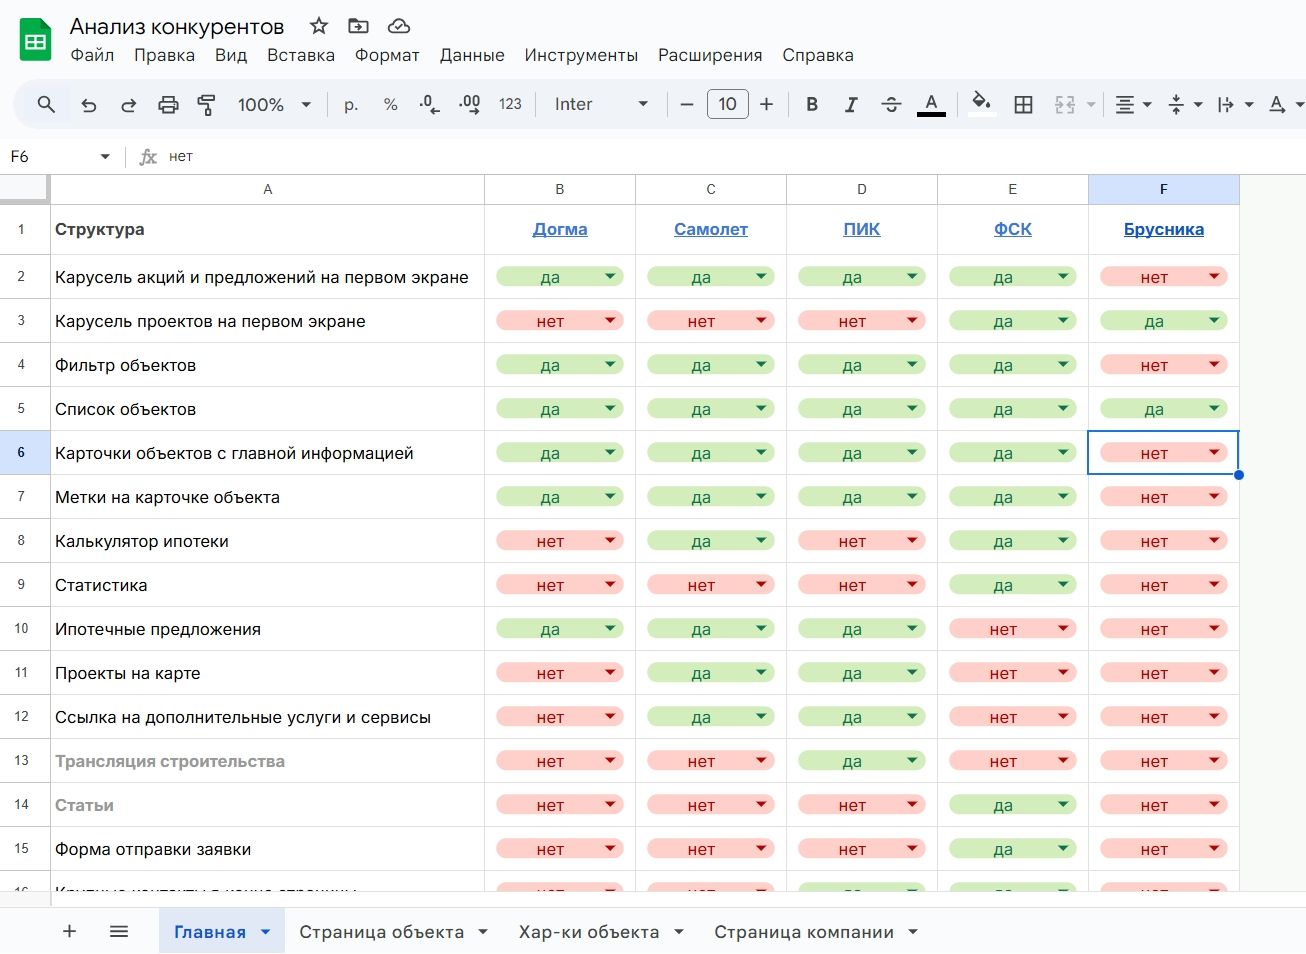
Task: Open Главная tab options arrow
Action: pyautogui.click(x=265, y=931)
